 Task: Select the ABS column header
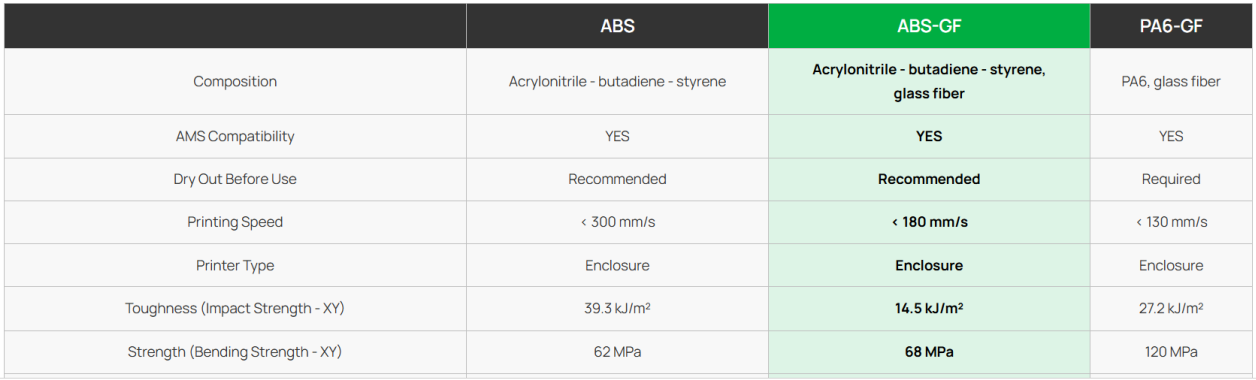click(x=617, y=26)
